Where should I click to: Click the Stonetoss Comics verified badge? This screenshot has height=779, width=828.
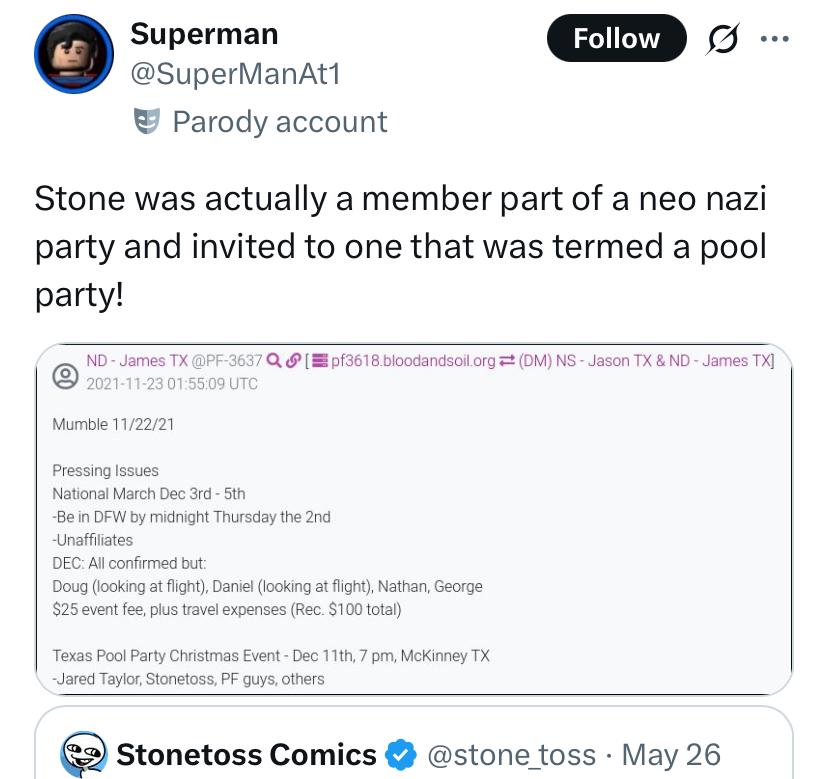400,754
